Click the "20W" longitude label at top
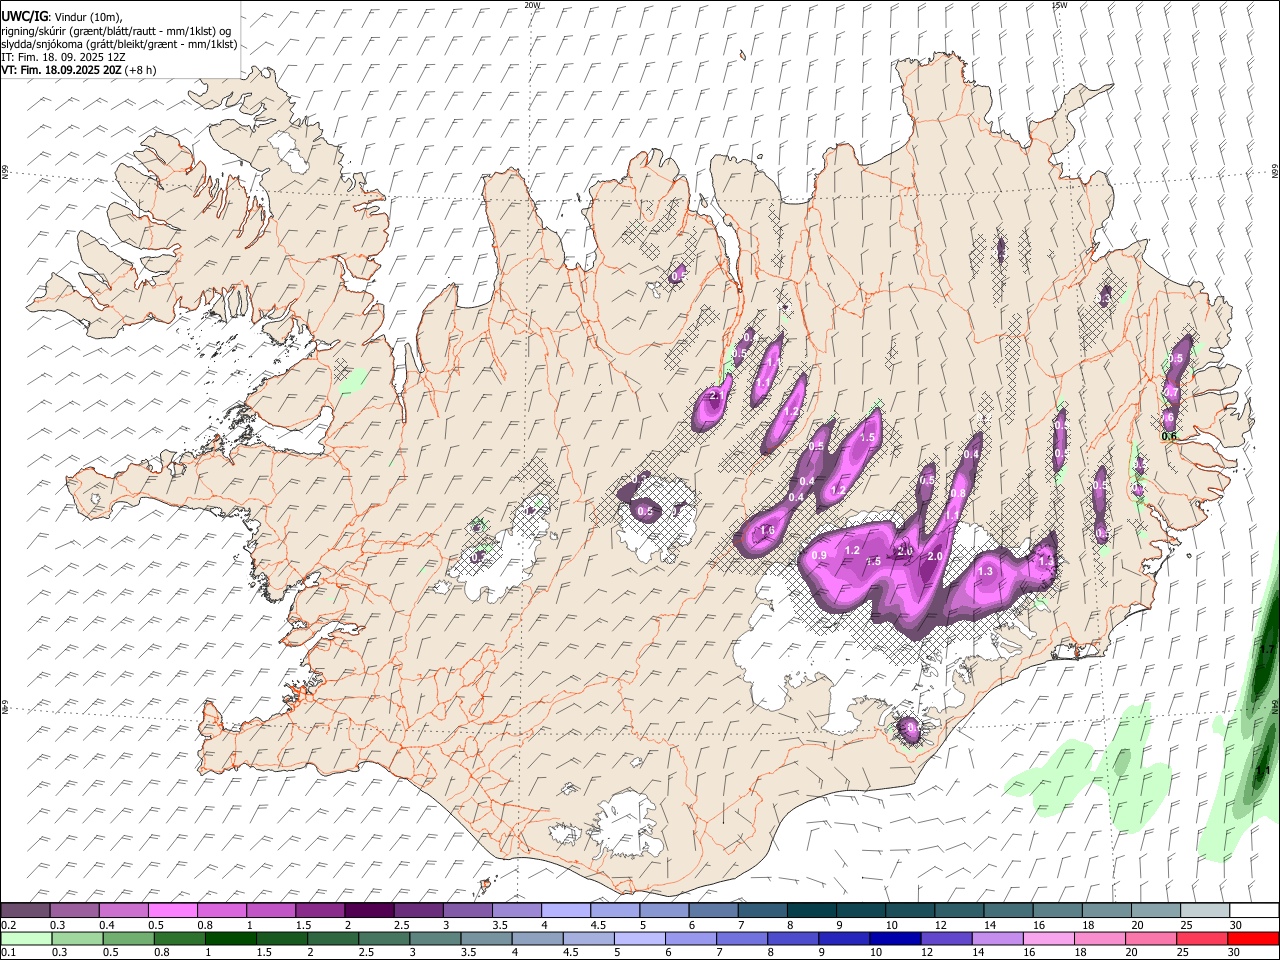 (532, 5)
